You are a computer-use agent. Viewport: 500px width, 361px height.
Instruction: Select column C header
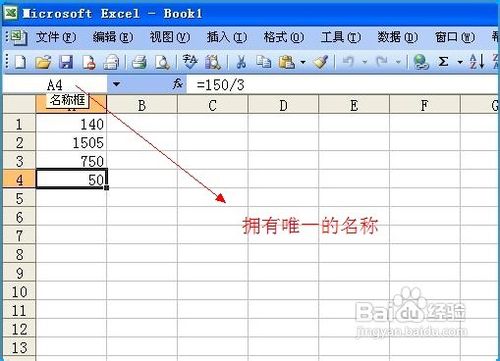pyautogui.click(x=213, y=105)
